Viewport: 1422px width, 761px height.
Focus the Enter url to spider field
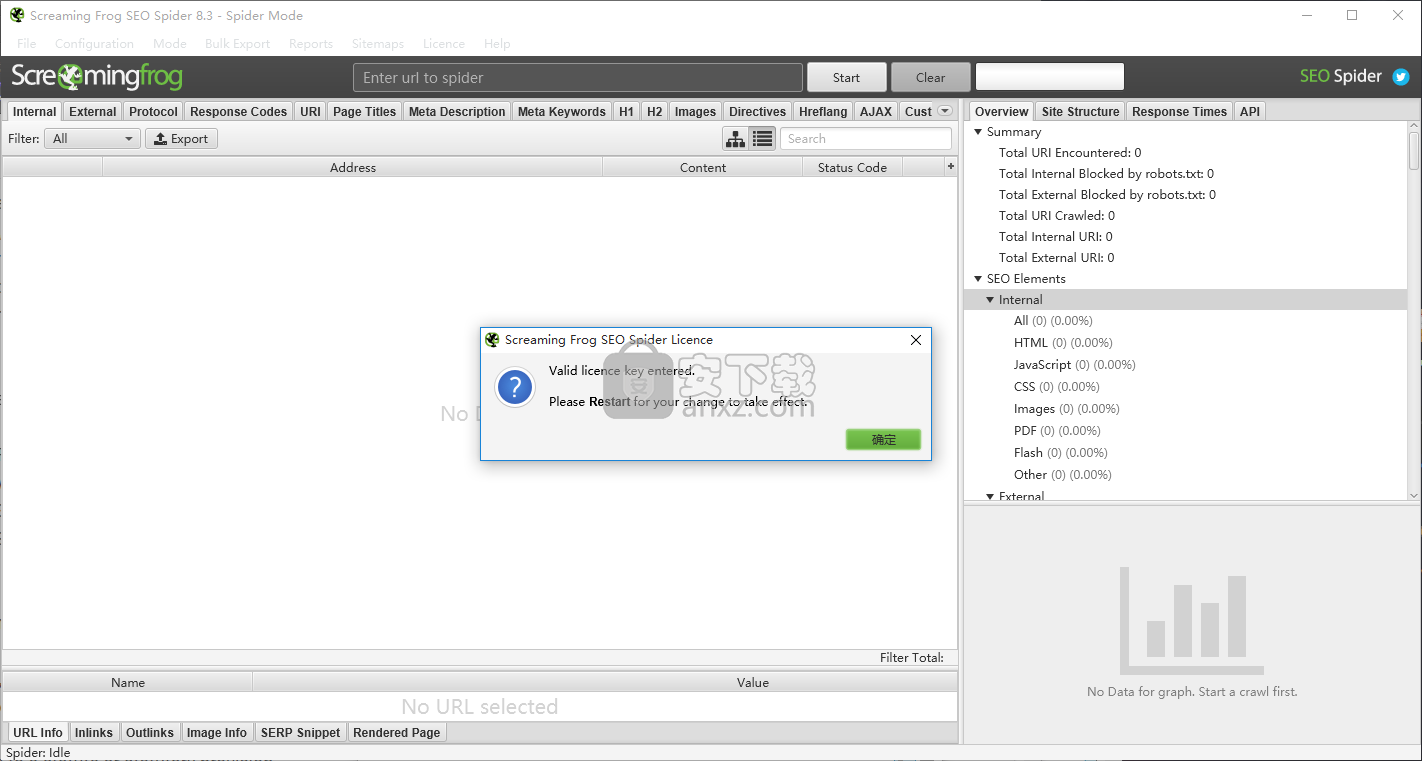[578, 77]
